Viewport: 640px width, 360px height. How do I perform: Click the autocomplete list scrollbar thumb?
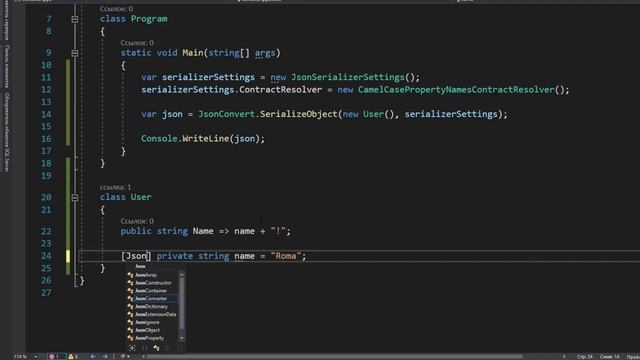click(x=182, y=304)
